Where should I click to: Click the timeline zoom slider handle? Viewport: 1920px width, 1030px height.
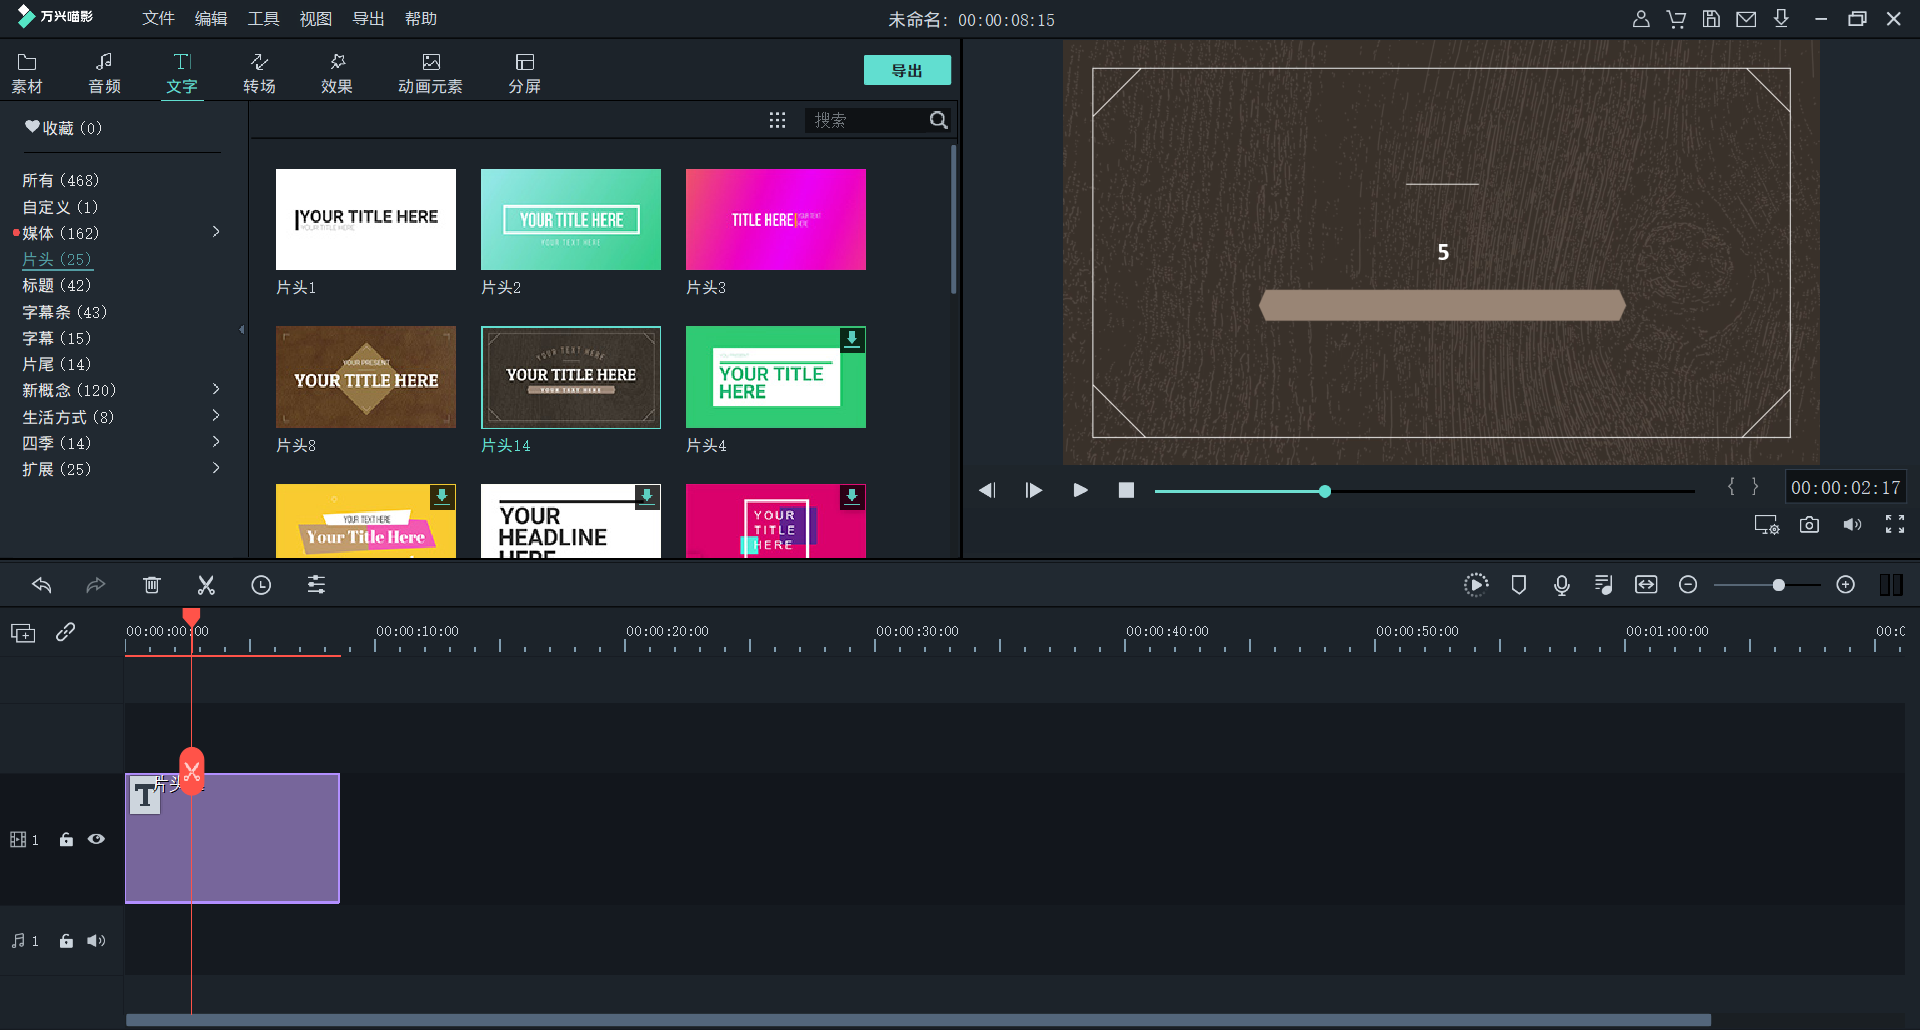click(x=1778, y=585)
